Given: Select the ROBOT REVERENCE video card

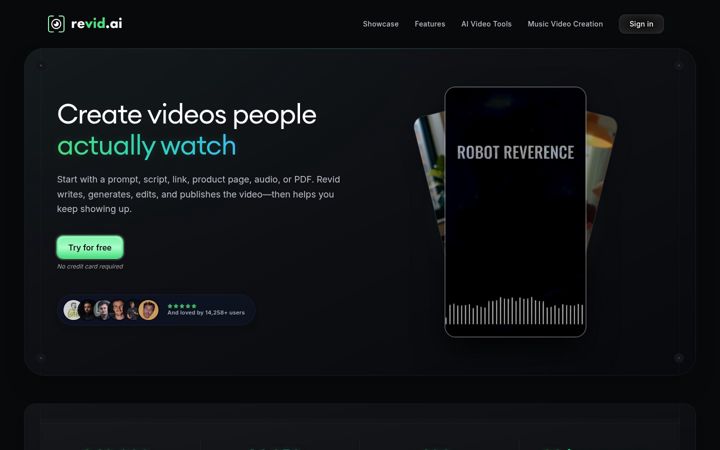Looking at the screenshot, I should pyautogui.click(x=515, y=212).
